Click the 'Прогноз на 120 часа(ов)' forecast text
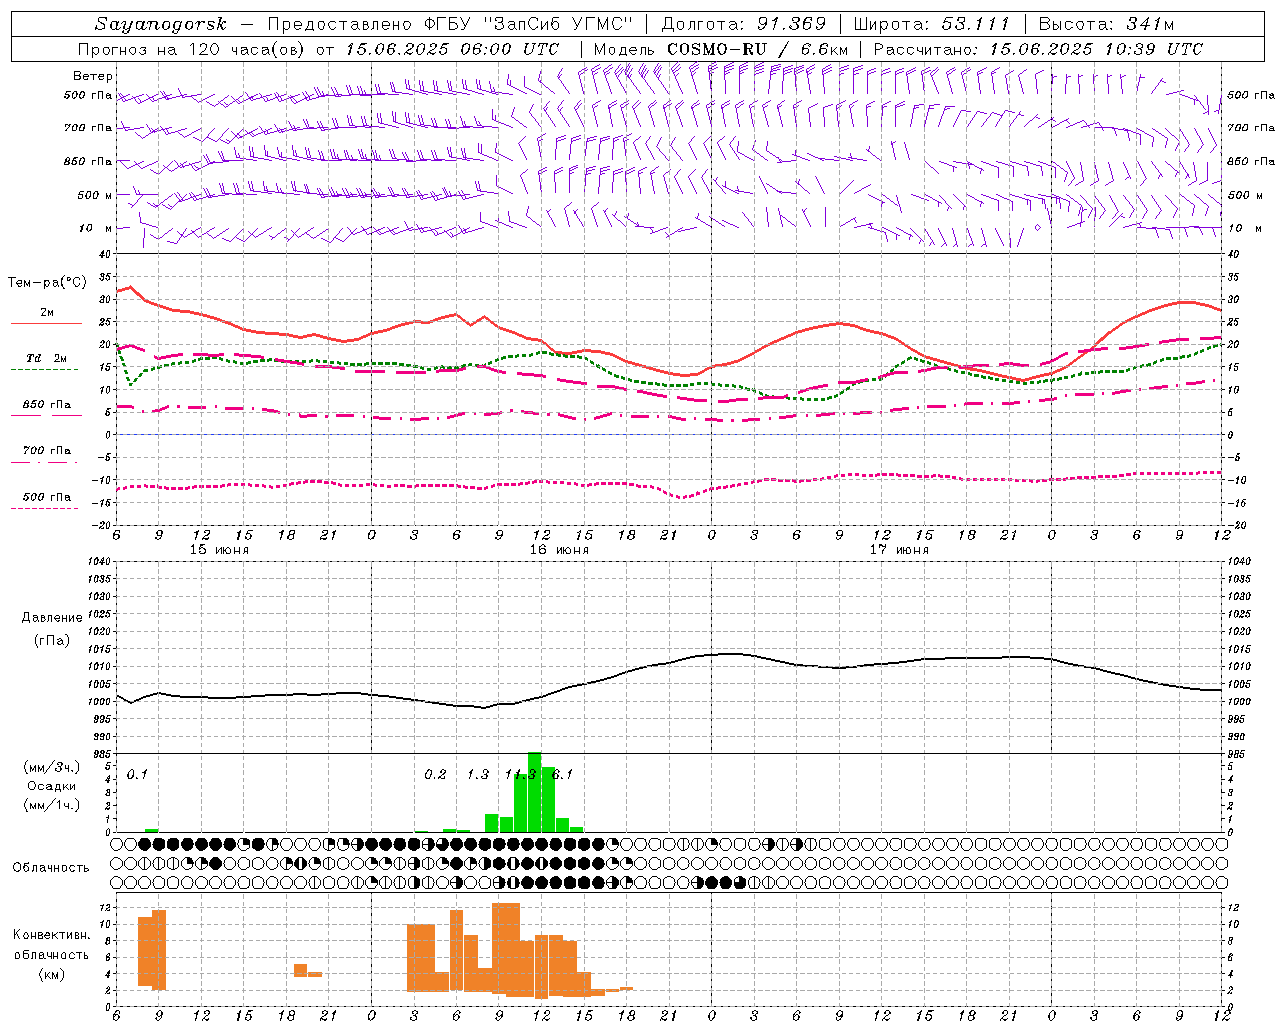The width and height of the screenshot is (1280, 1024). point(192,49)
